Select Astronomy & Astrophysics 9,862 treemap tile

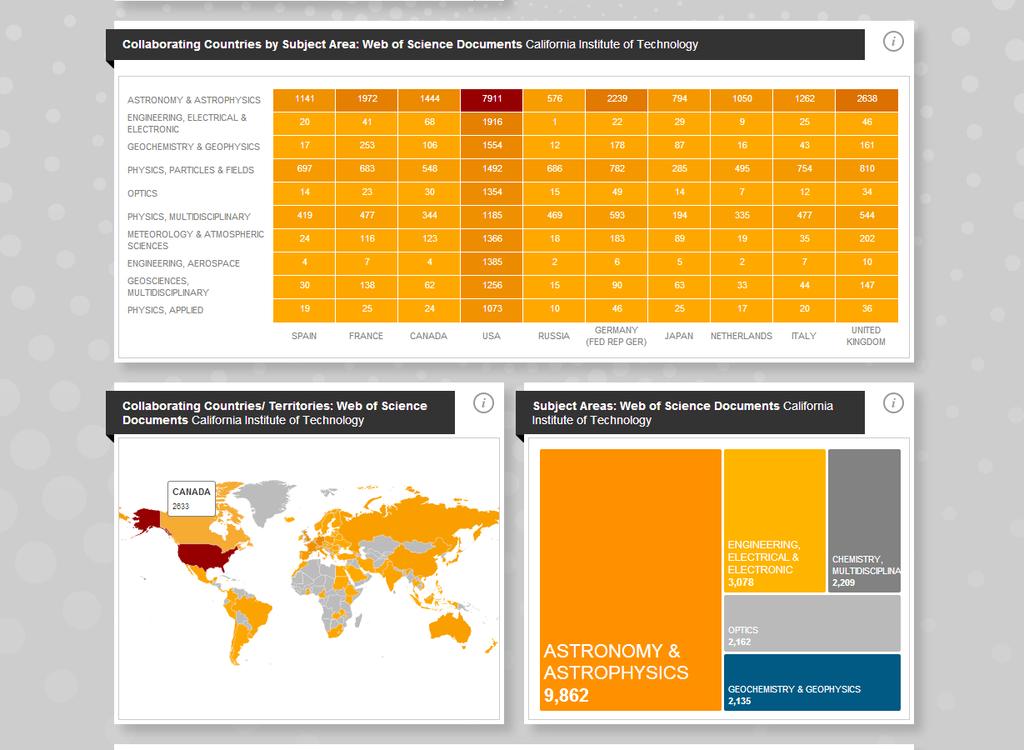pos(630,579)
